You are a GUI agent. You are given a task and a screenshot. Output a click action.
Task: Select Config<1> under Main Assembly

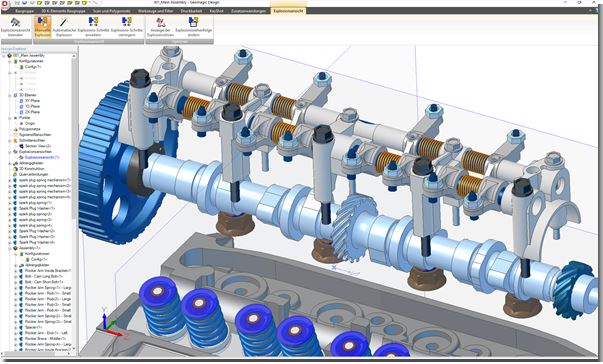[33, 67]
